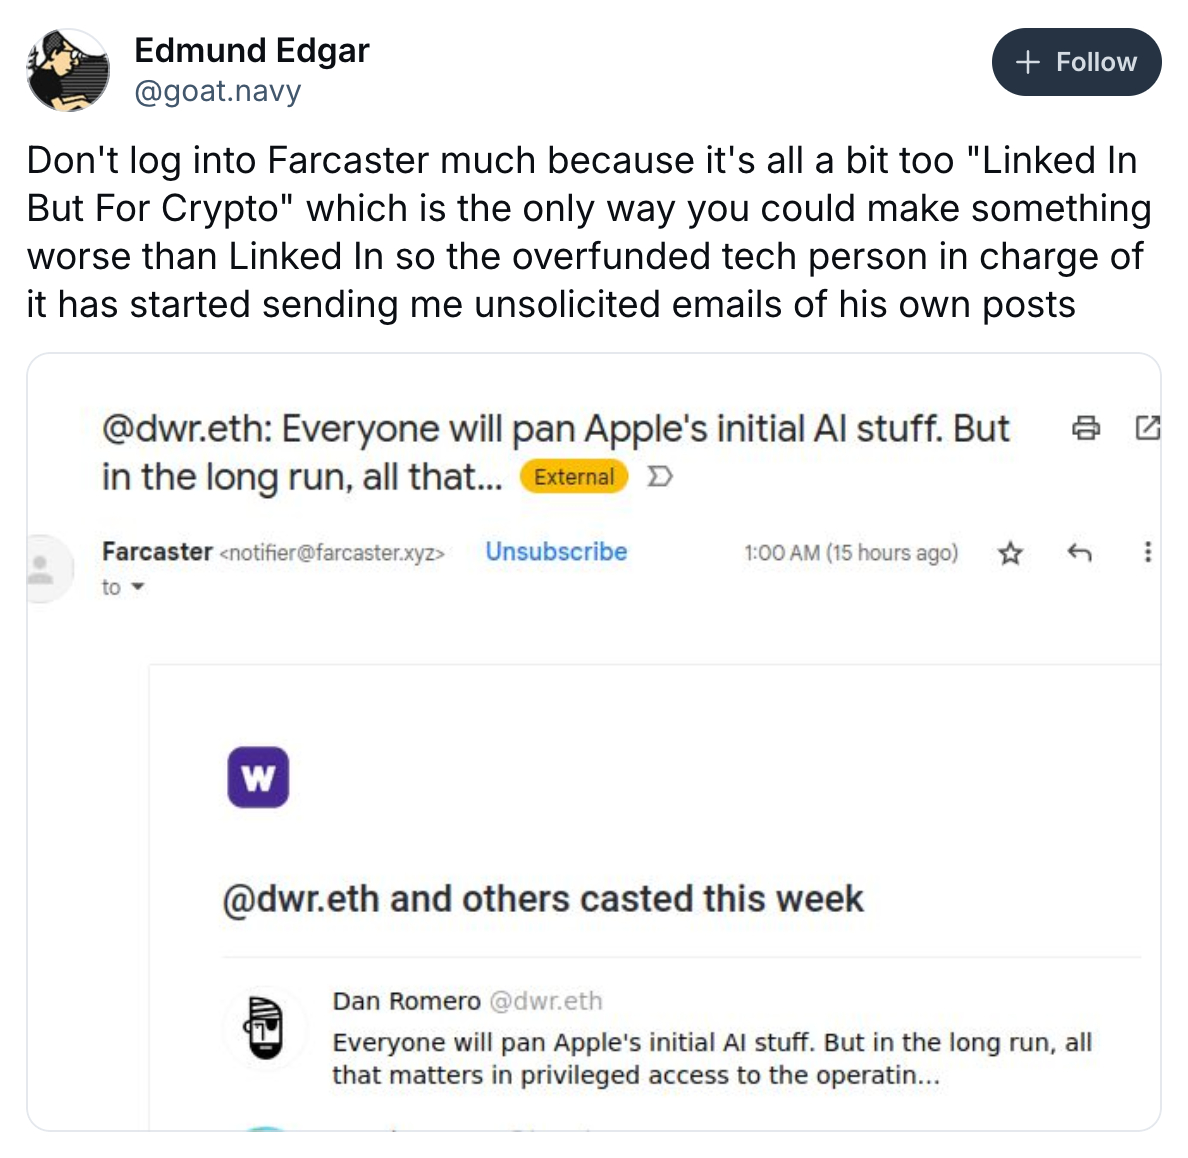
Task: Click the label importance marker icon
Action: click(659, 477)
